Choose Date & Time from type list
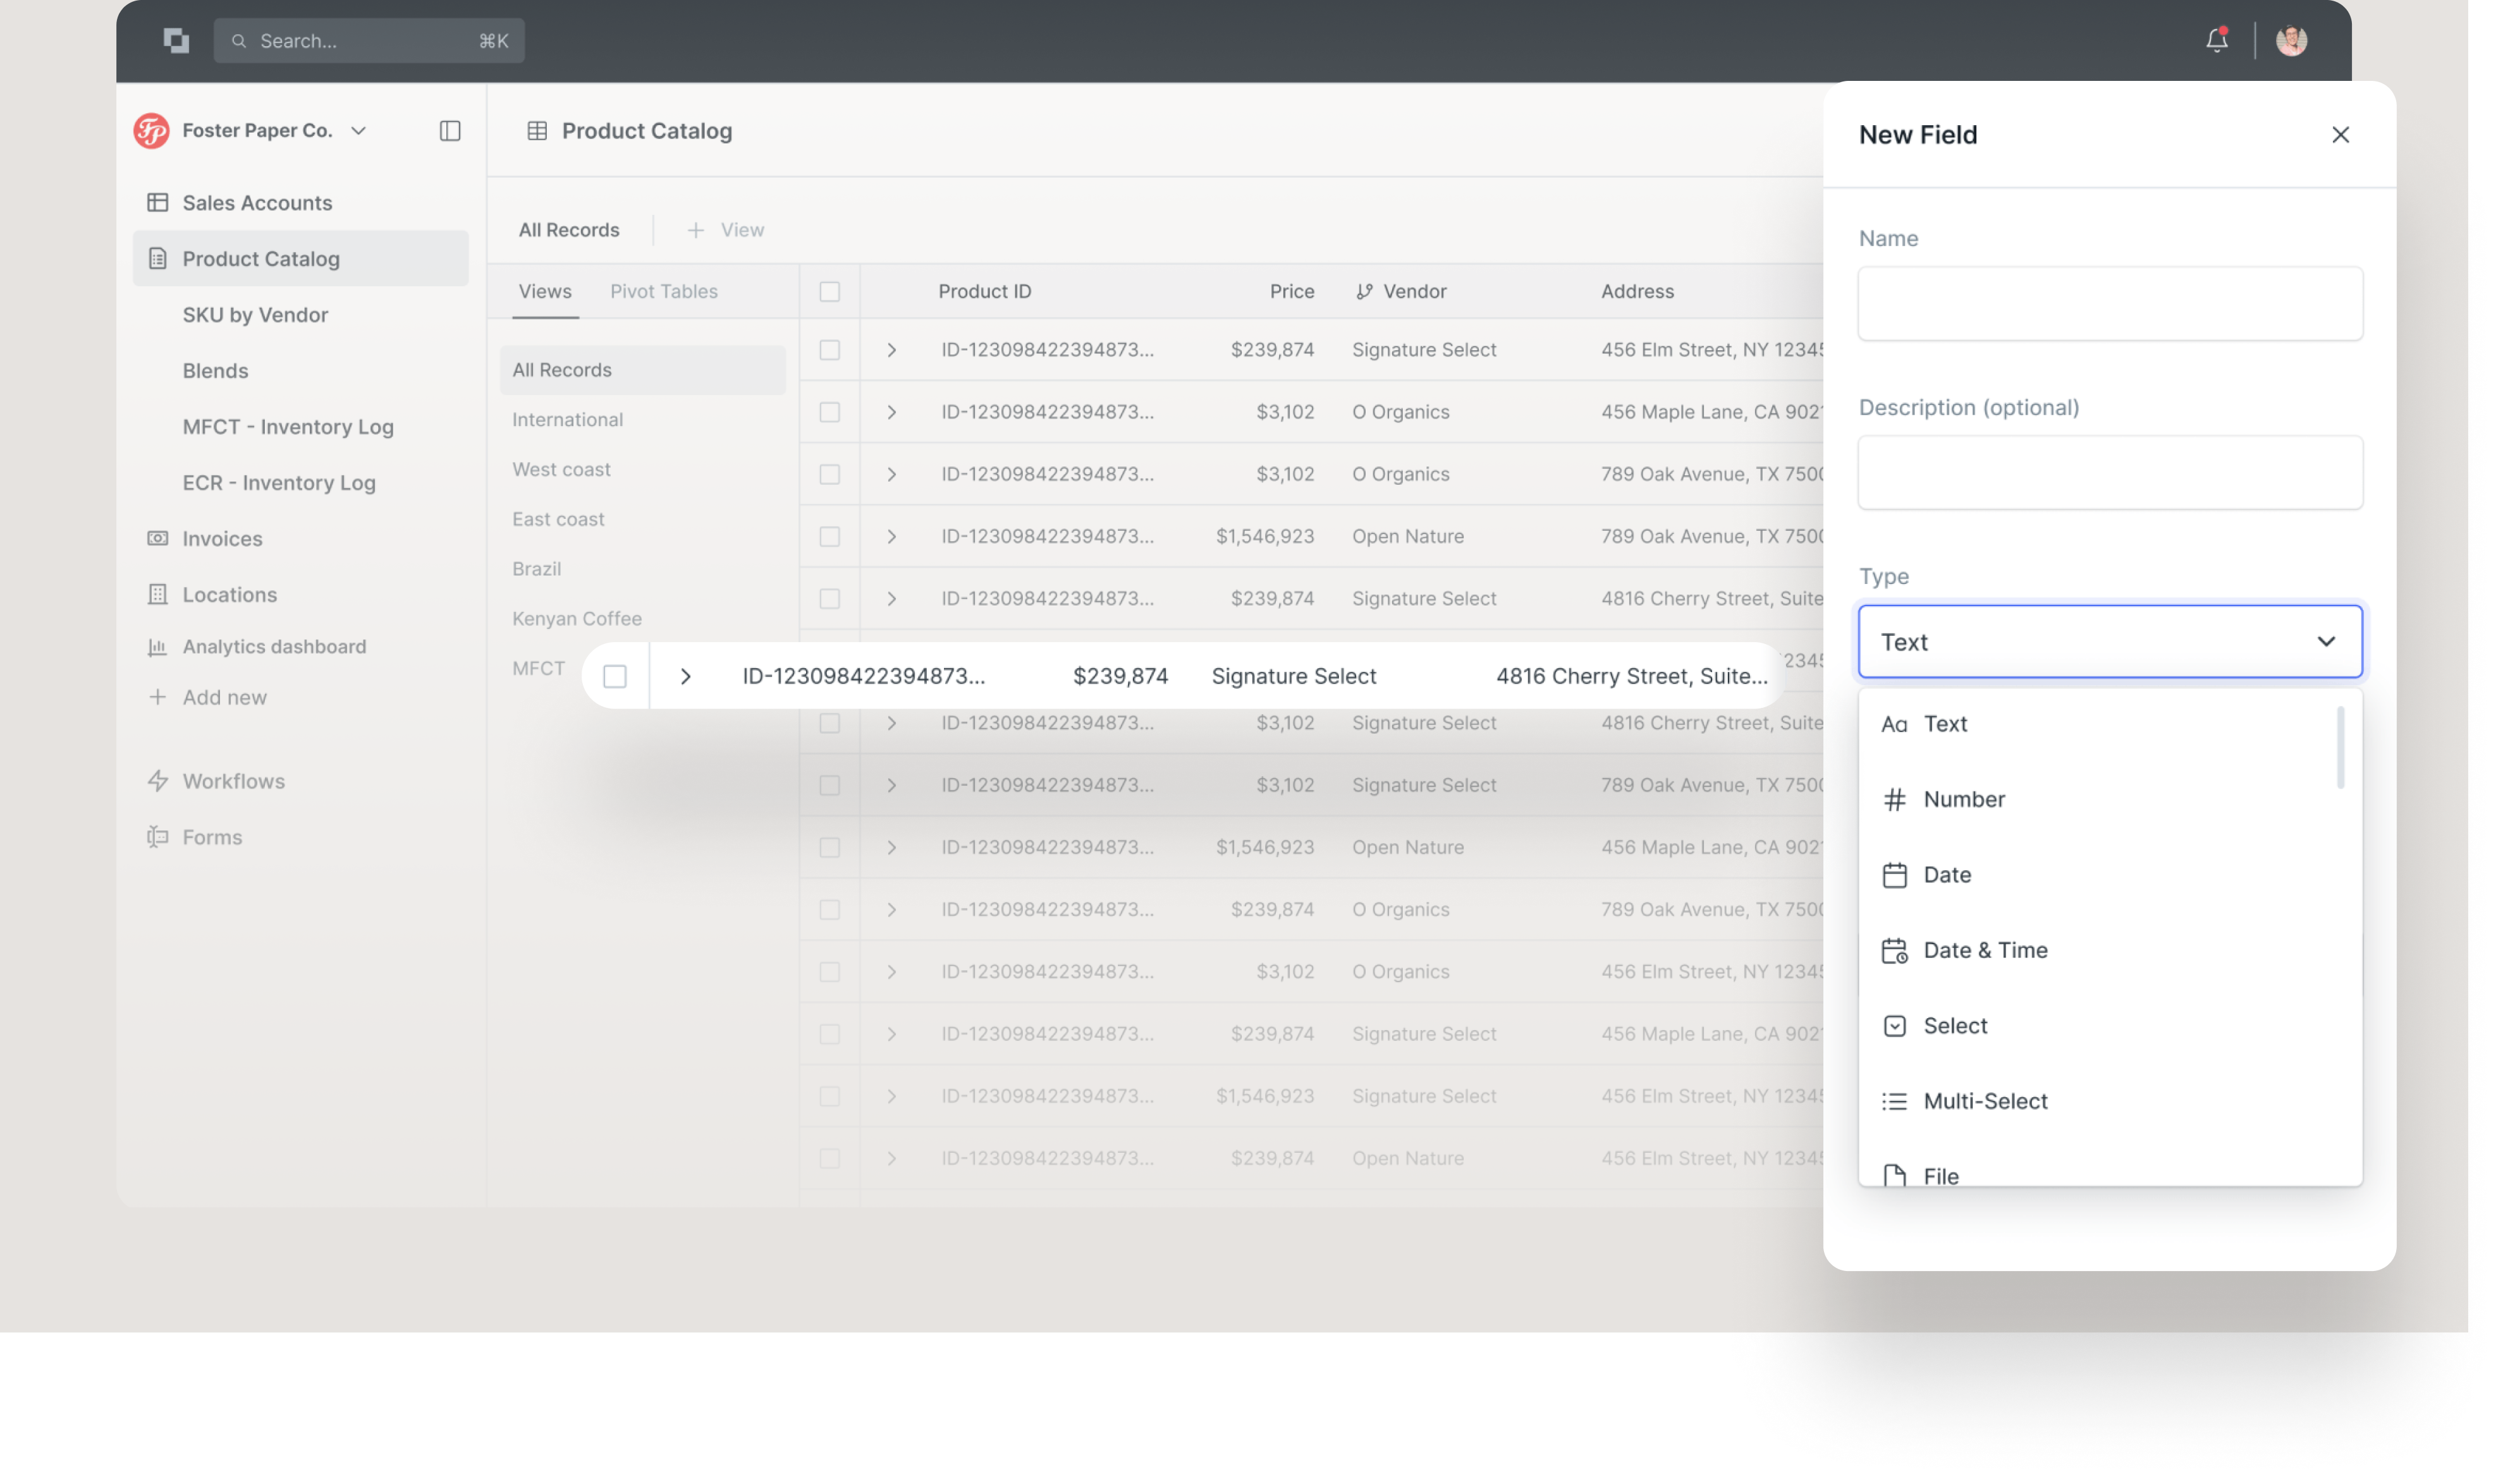 [1984, 950]
